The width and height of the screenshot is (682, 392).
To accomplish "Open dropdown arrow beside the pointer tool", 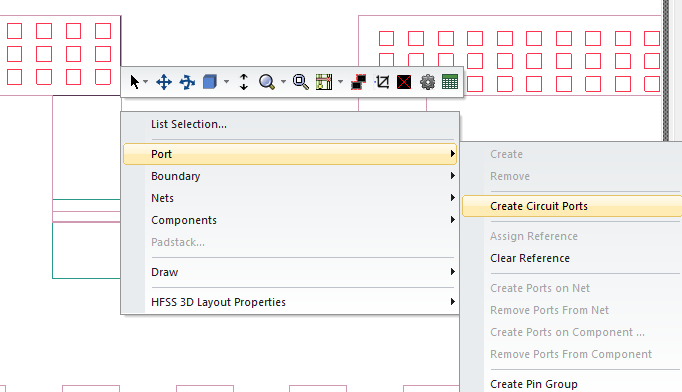I will (x=146, y=82).
